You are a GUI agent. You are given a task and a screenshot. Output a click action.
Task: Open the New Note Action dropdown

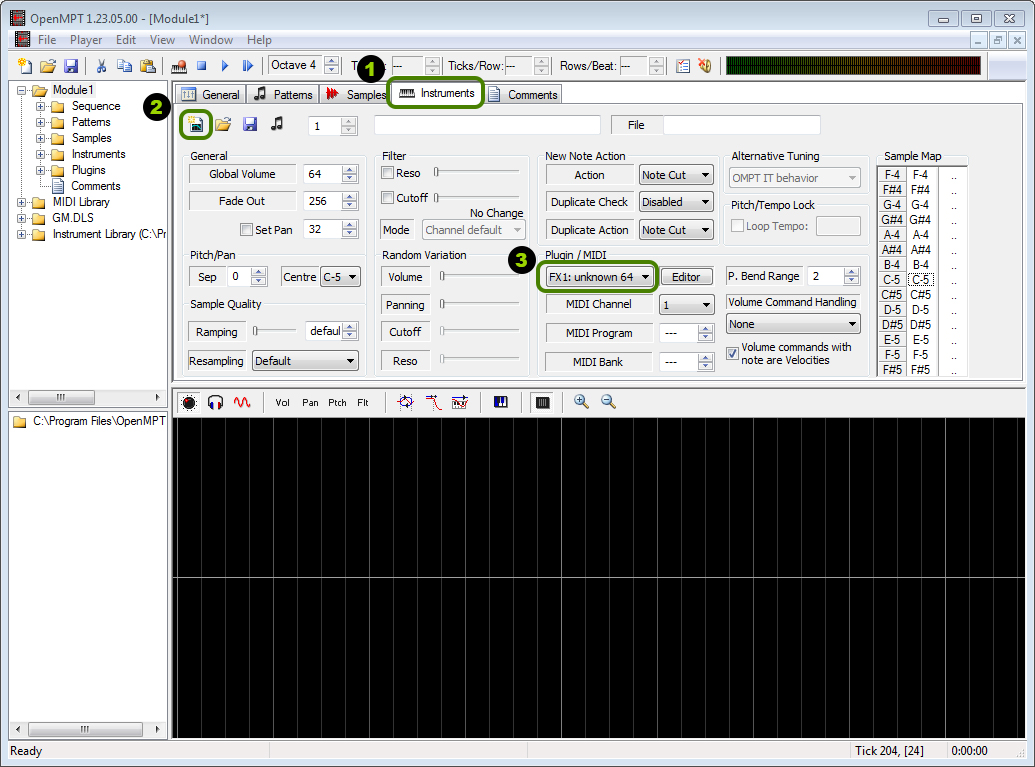pyautogui.click(x=676, y=175)
